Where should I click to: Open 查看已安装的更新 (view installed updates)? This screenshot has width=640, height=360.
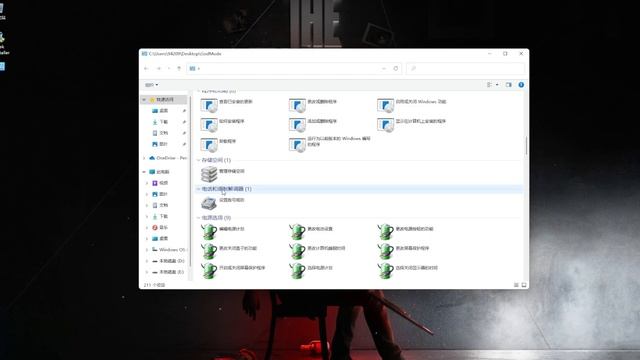[227, 105]
